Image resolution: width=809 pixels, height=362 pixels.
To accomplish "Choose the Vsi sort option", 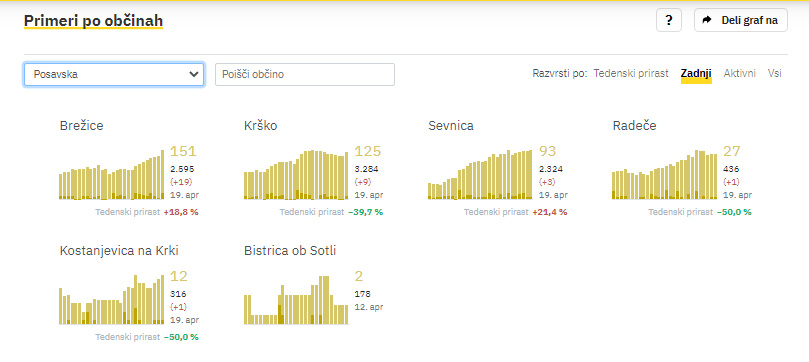I will pyautogui.click(x=774, y=73).
